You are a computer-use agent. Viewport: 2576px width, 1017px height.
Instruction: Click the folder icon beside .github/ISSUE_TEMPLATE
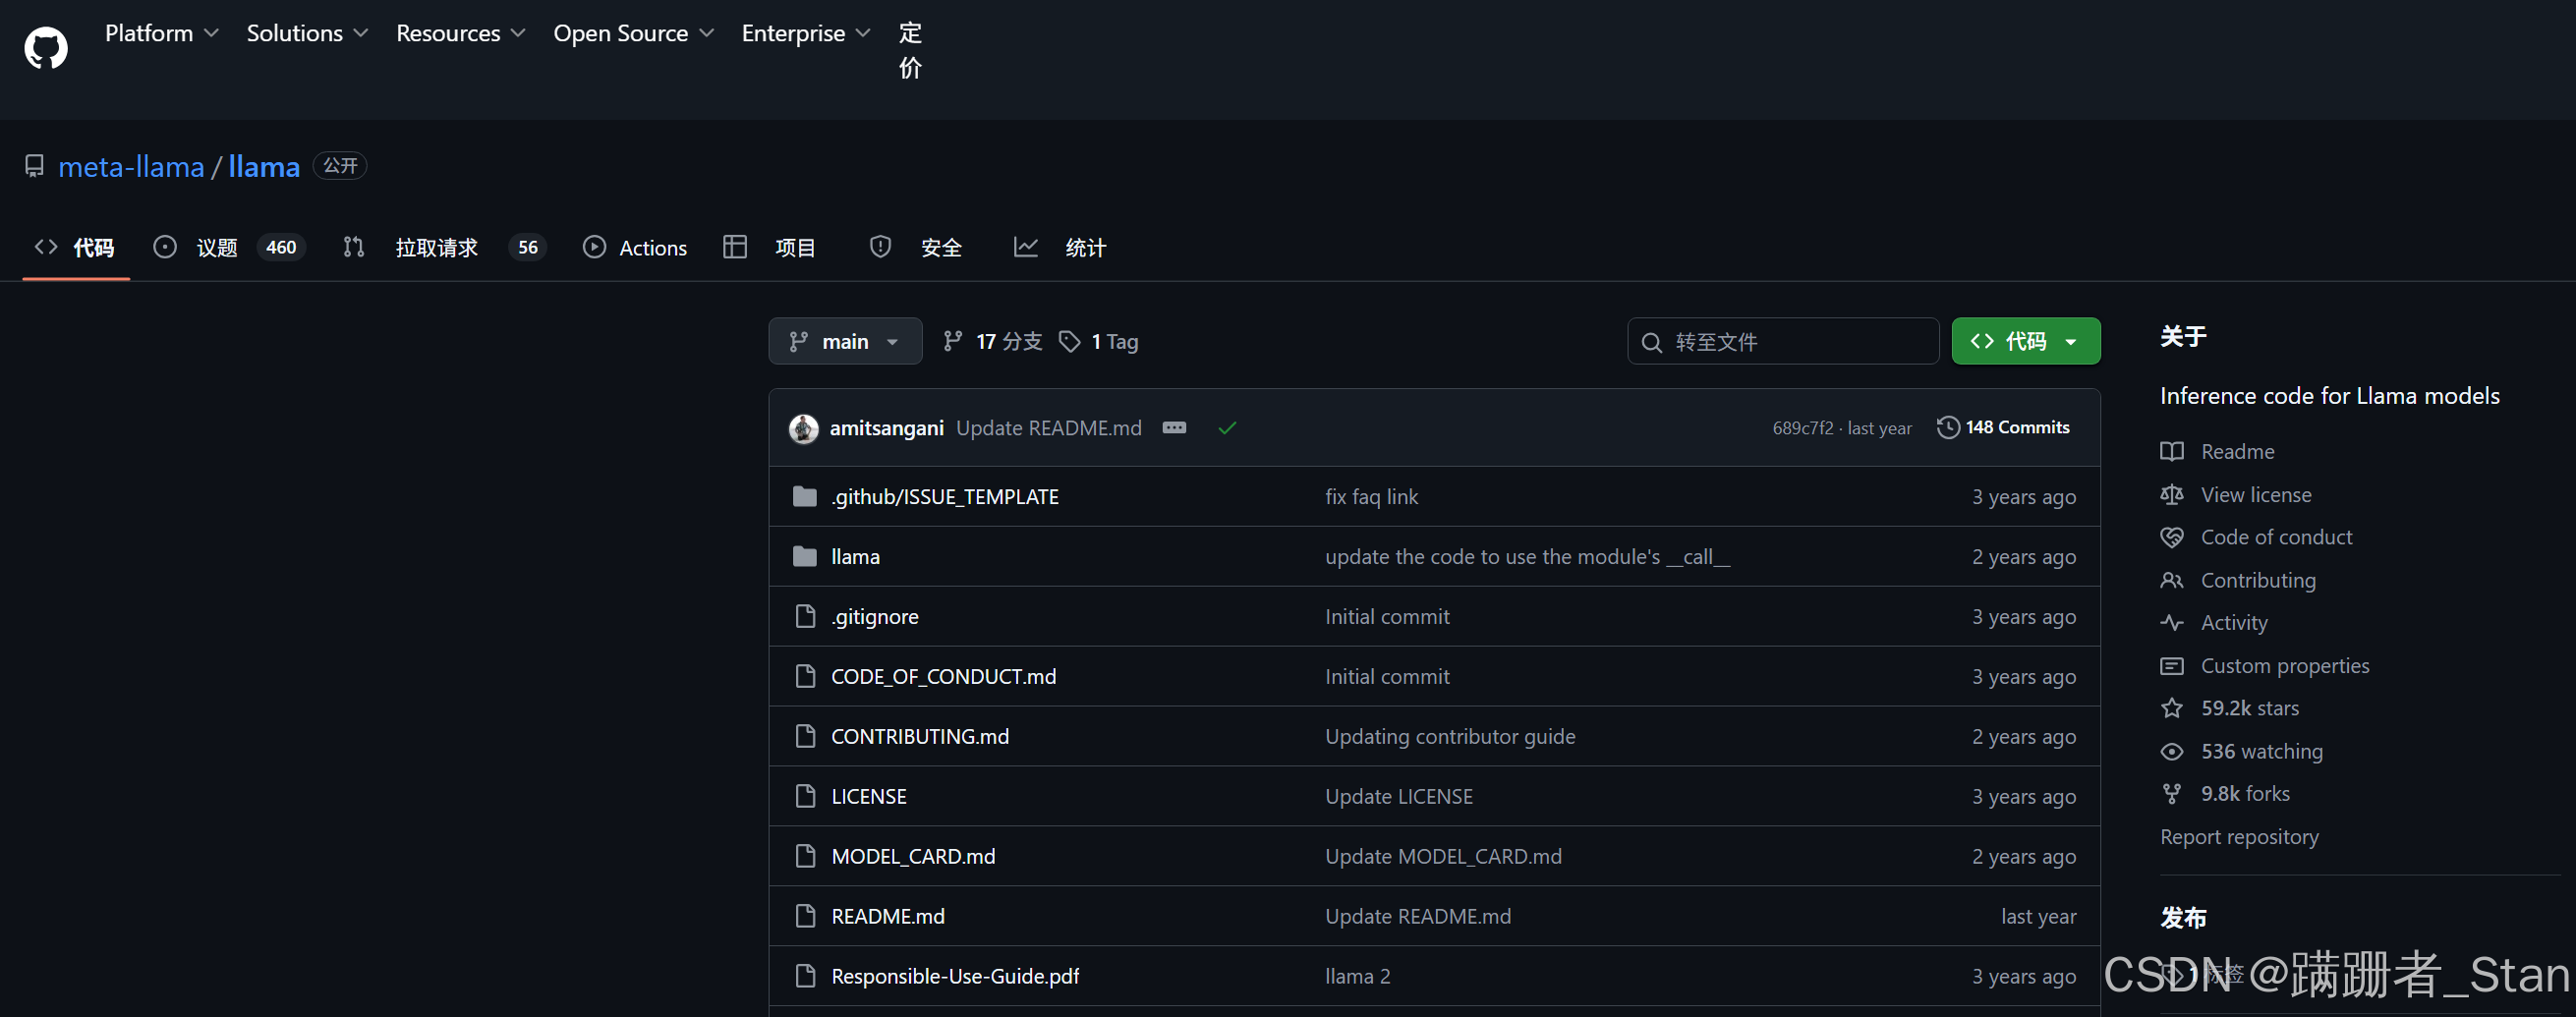[805, 497]
